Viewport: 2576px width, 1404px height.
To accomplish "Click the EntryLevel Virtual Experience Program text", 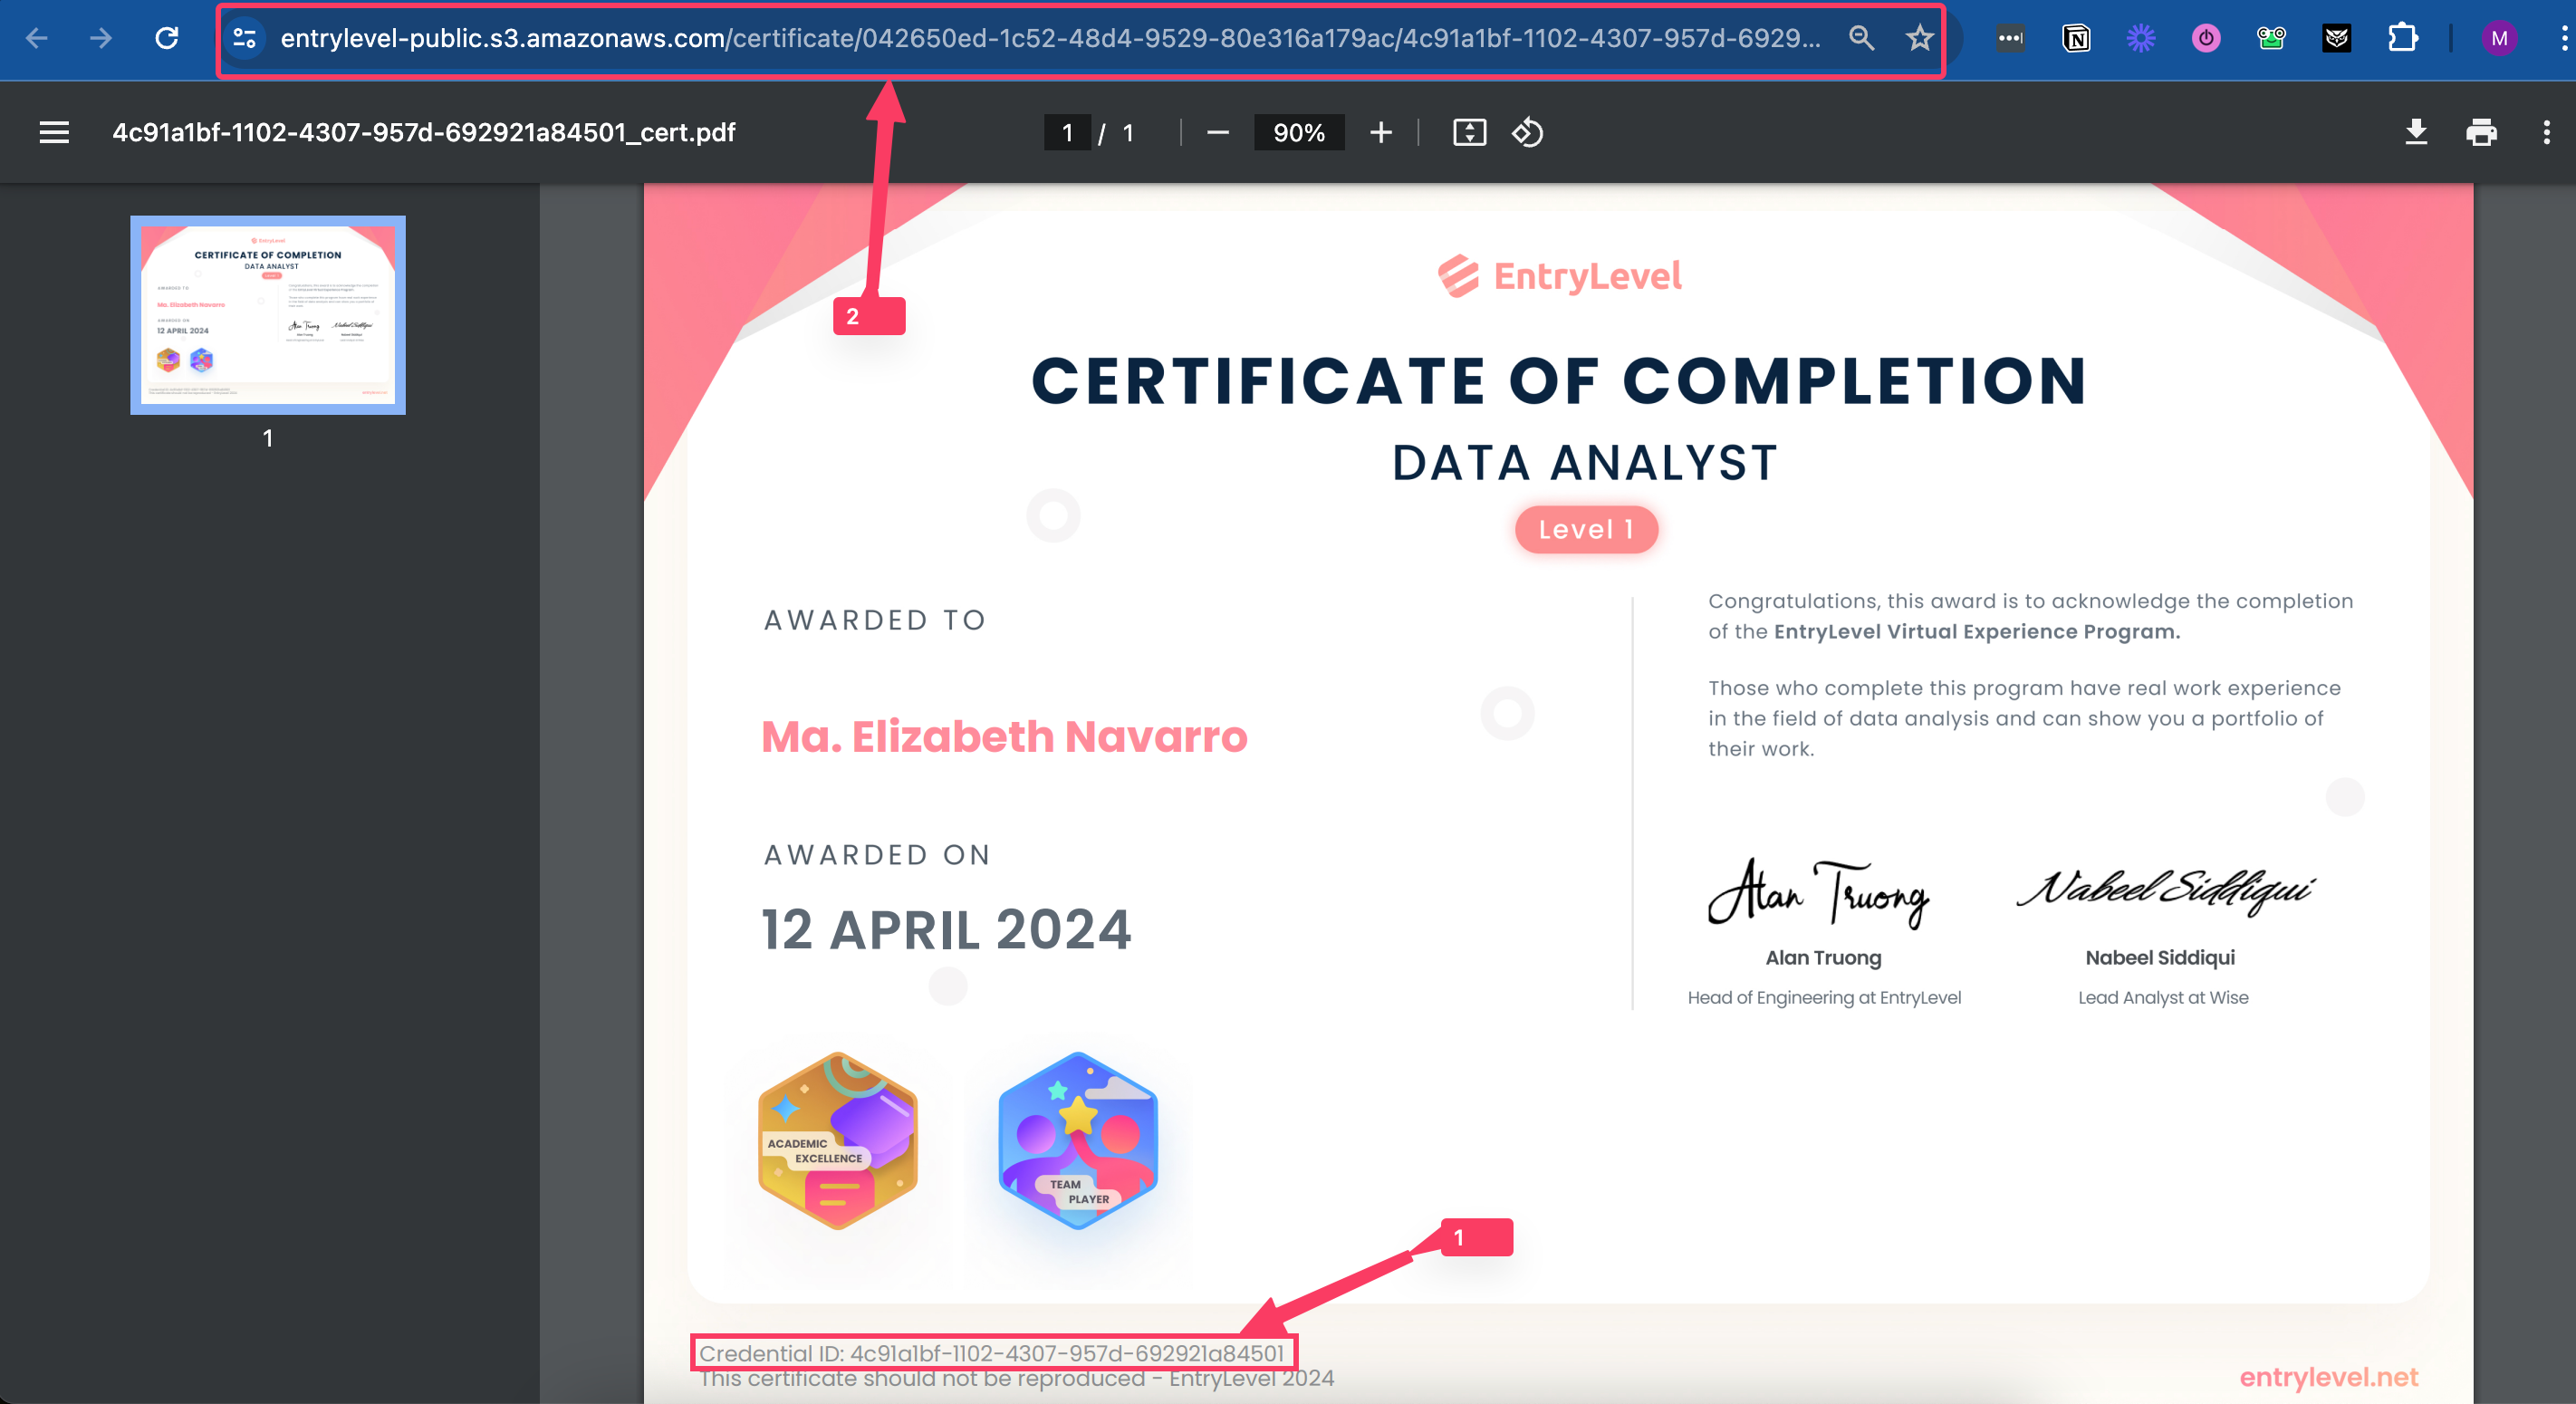I will 1976,632.
